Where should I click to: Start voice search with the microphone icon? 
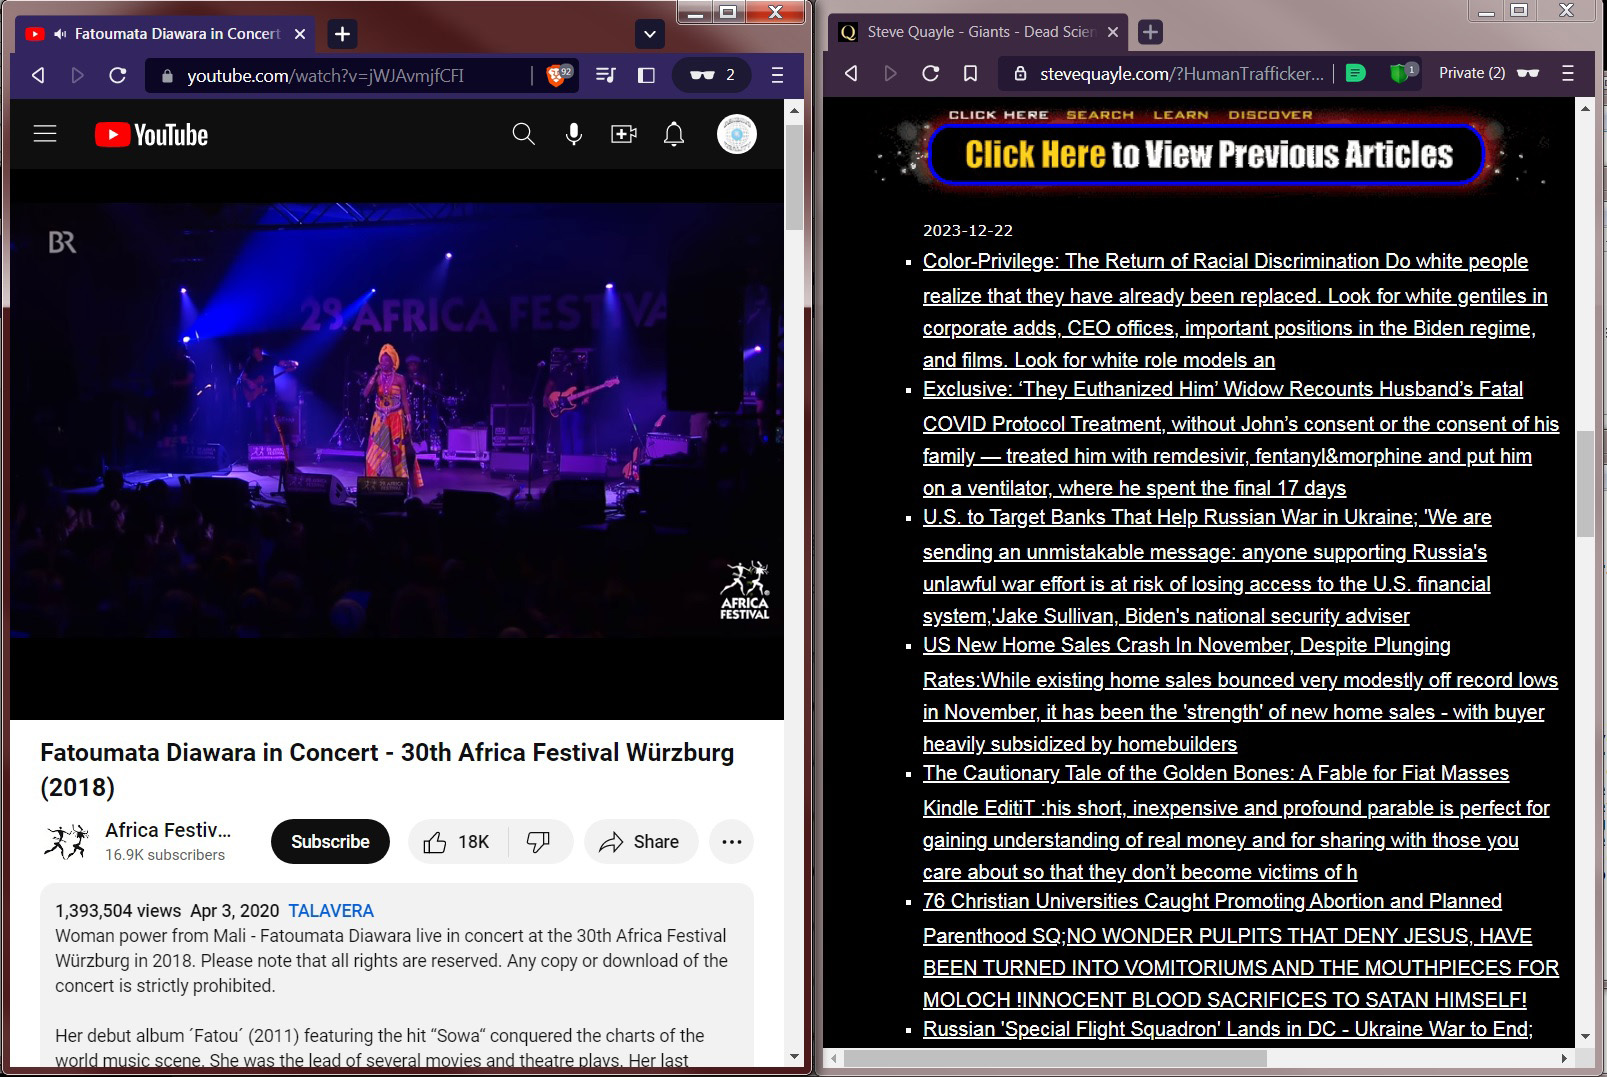click(572, 133)
